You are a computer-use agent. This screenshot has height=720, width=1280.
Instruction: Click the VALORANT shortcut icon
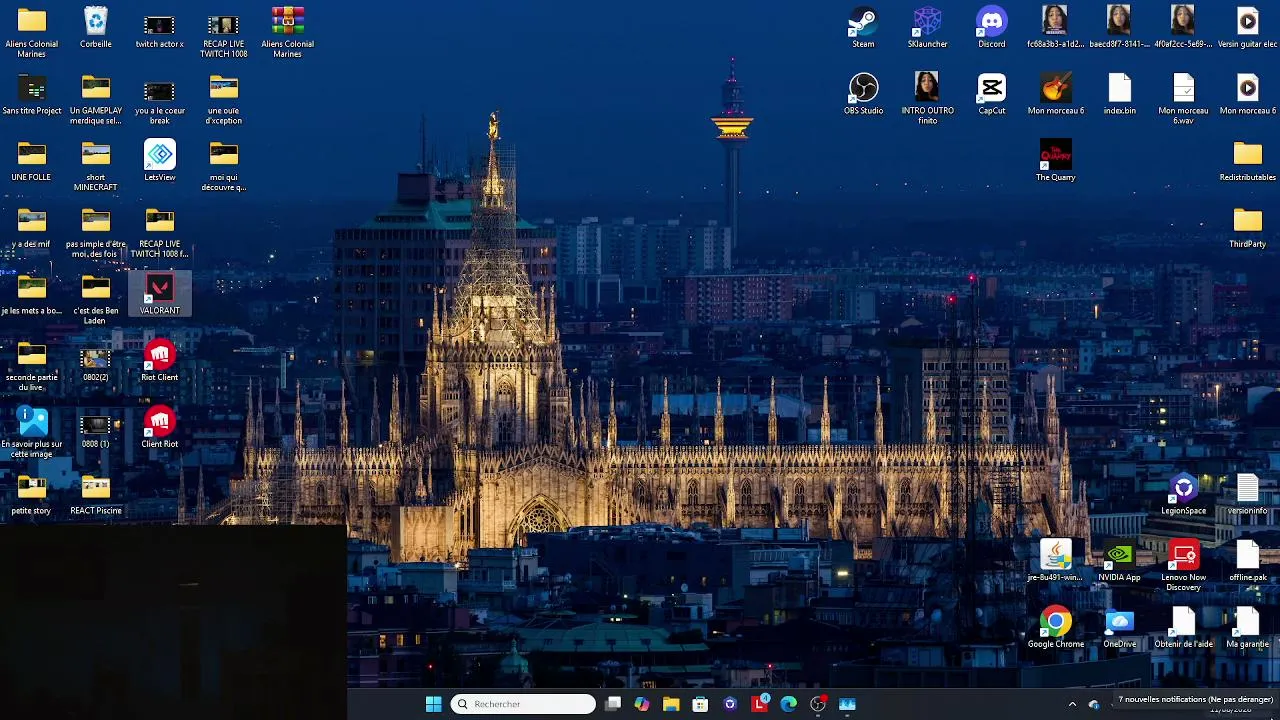[x=160, y=289]
